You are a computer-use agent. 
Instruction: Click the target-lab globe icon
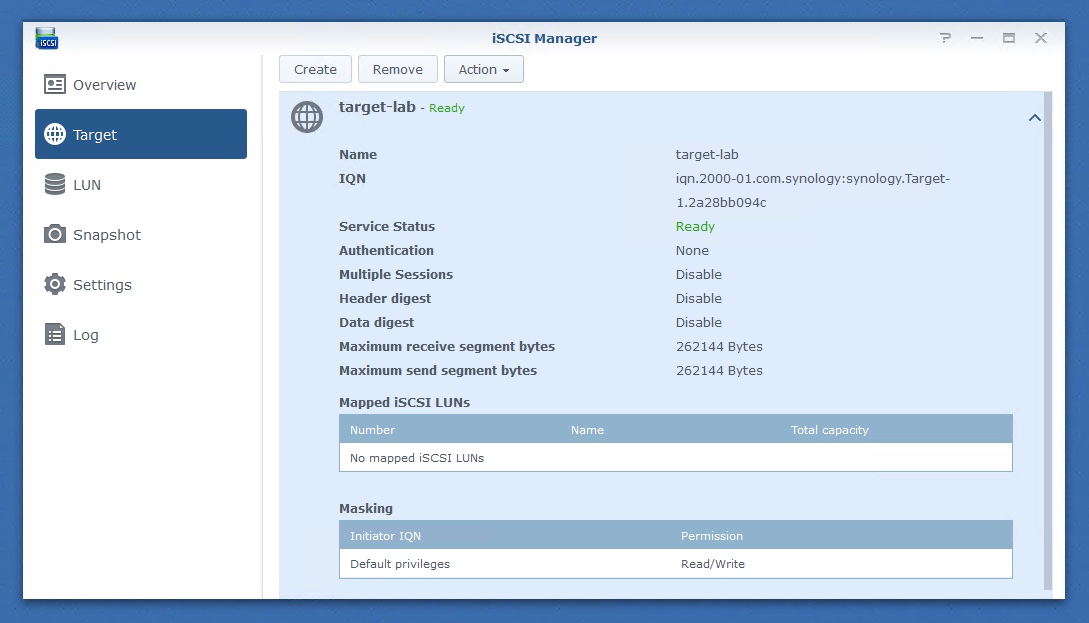pyautogui.click(x=307, y=117)
